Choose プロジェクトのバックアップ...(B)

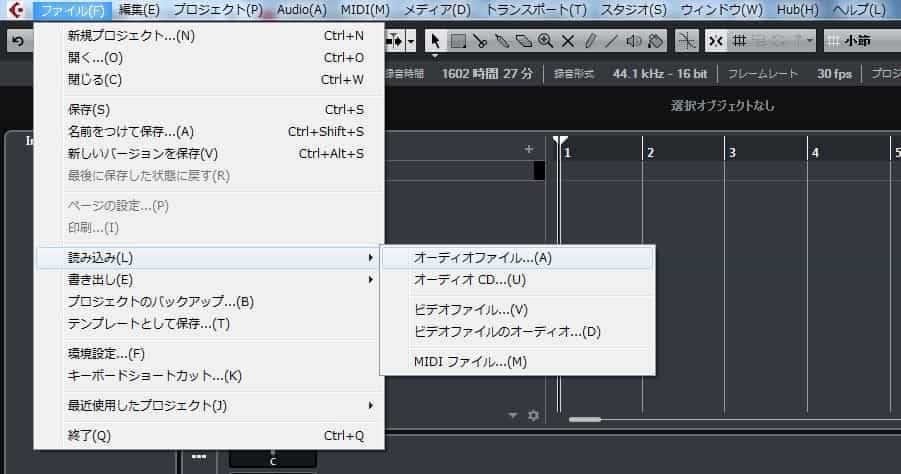point(209,302)
